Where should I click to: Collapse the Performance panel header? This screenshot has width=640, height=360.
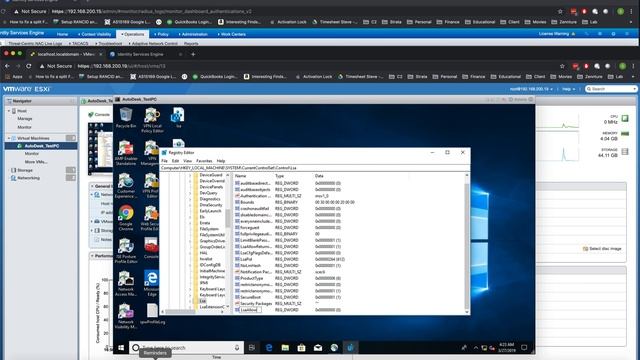point(93,256)
